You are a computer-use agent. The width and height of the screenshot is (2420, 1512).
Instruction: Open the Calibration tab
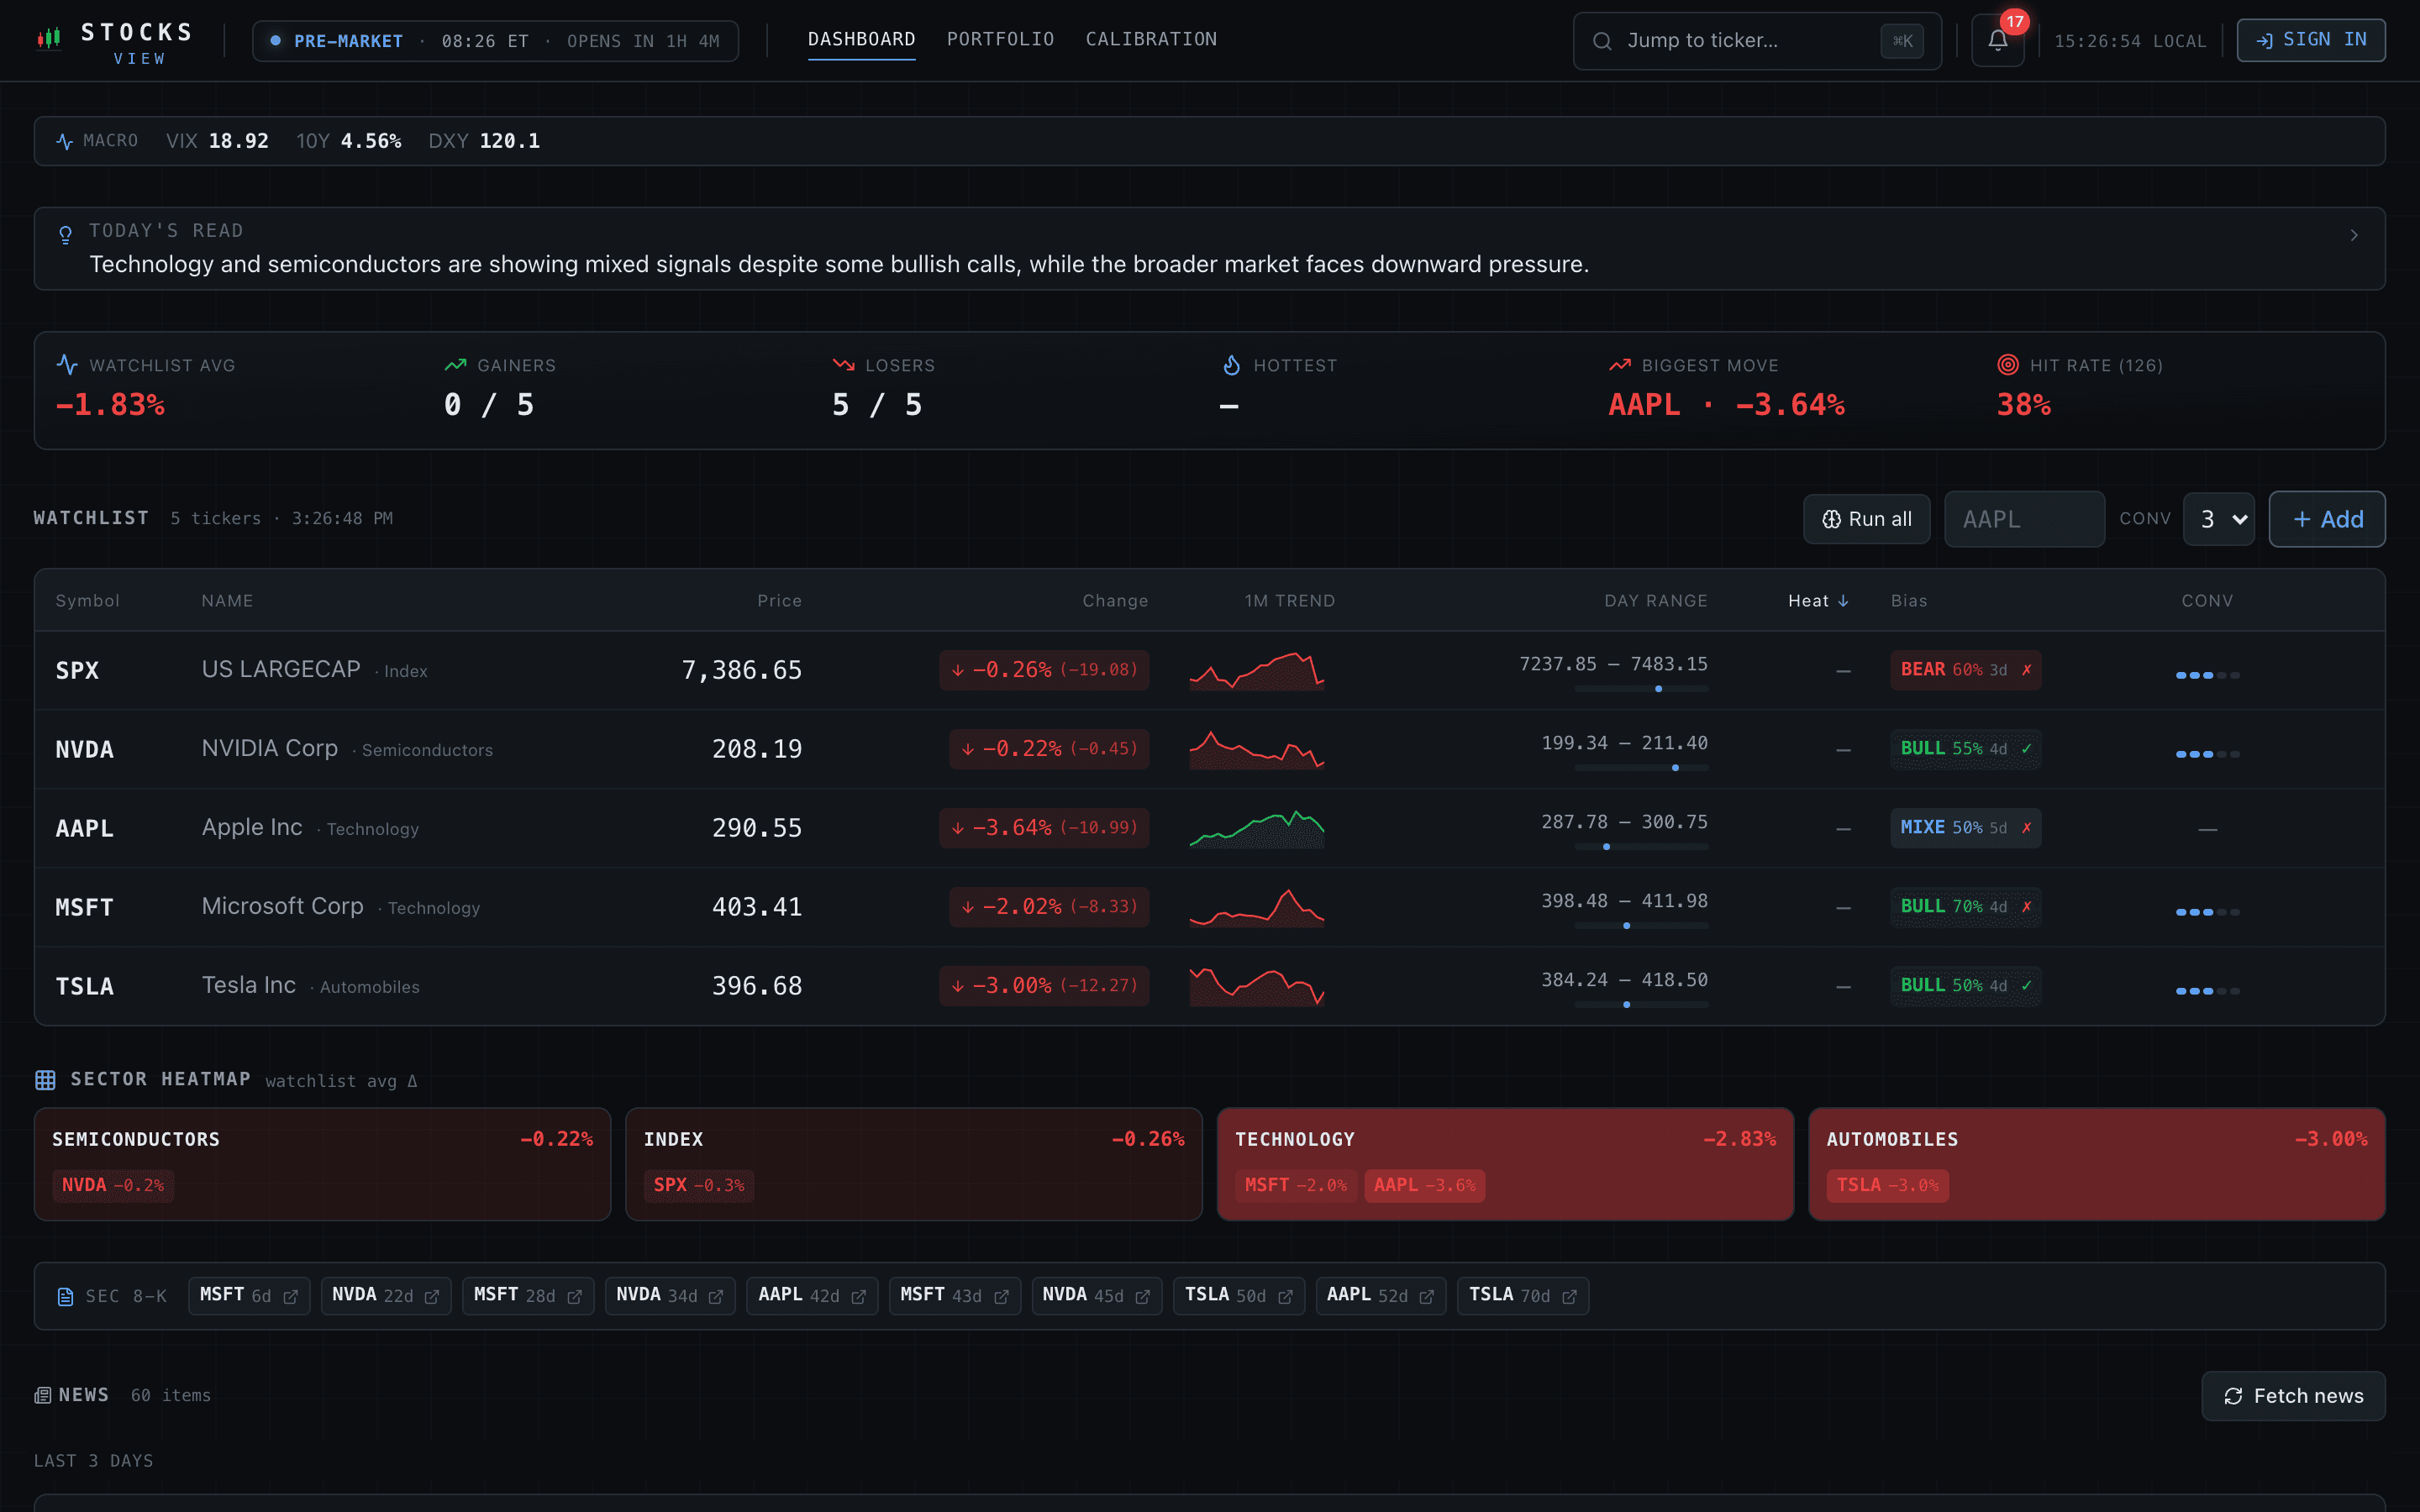click(1151, 40)
